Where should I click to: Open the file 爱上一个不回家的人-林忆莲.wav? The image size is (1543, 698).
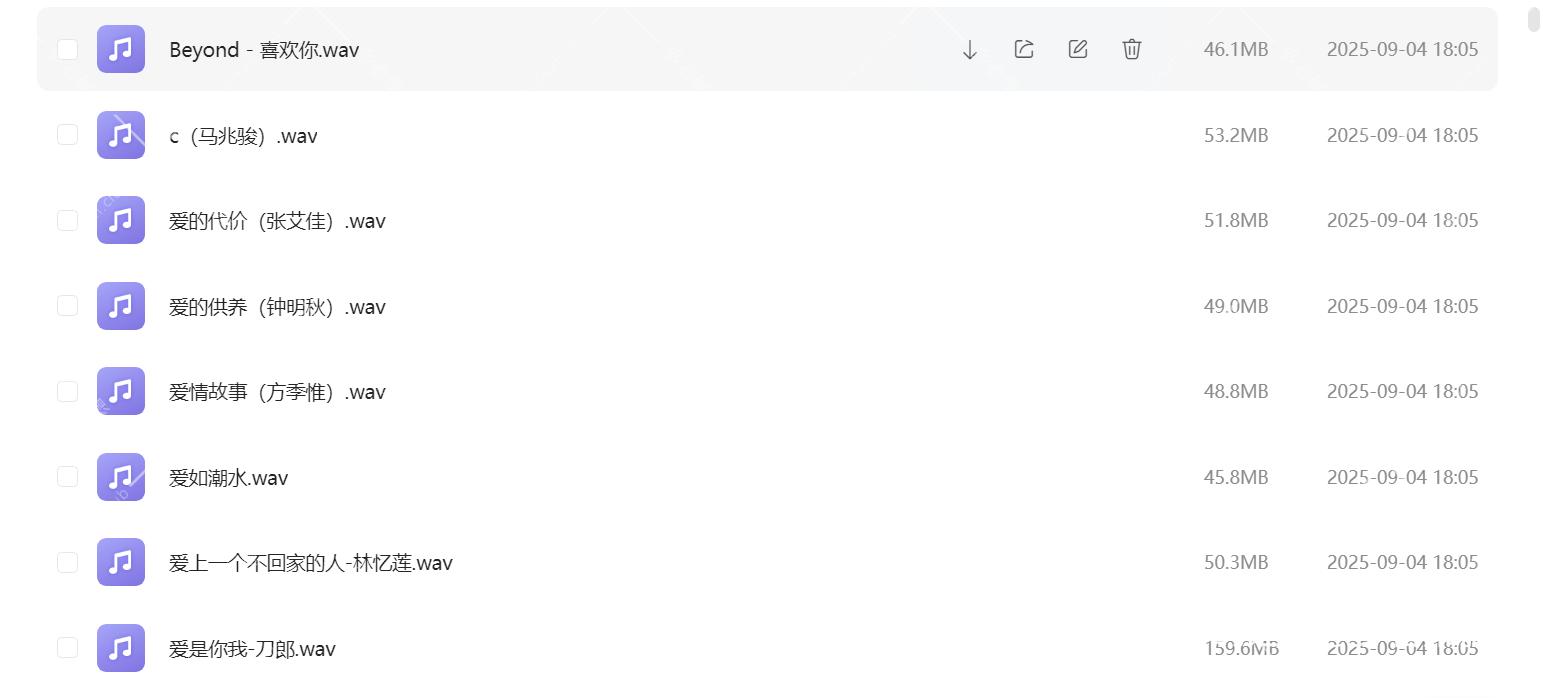pyautogui.click(x=311, y=562)
